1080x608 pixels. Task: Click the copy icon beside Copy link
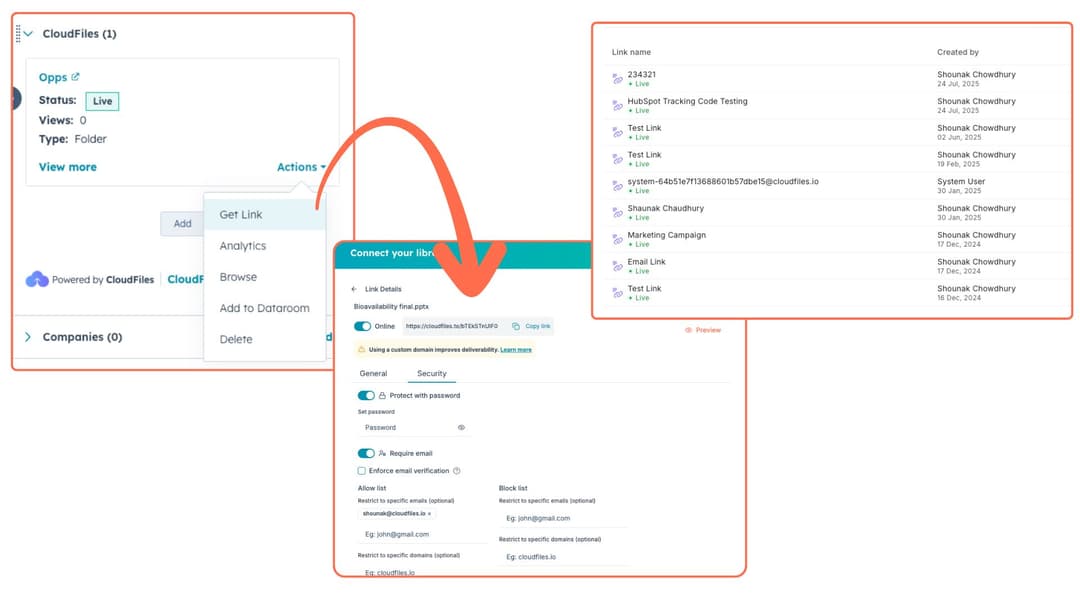[516, 326]
